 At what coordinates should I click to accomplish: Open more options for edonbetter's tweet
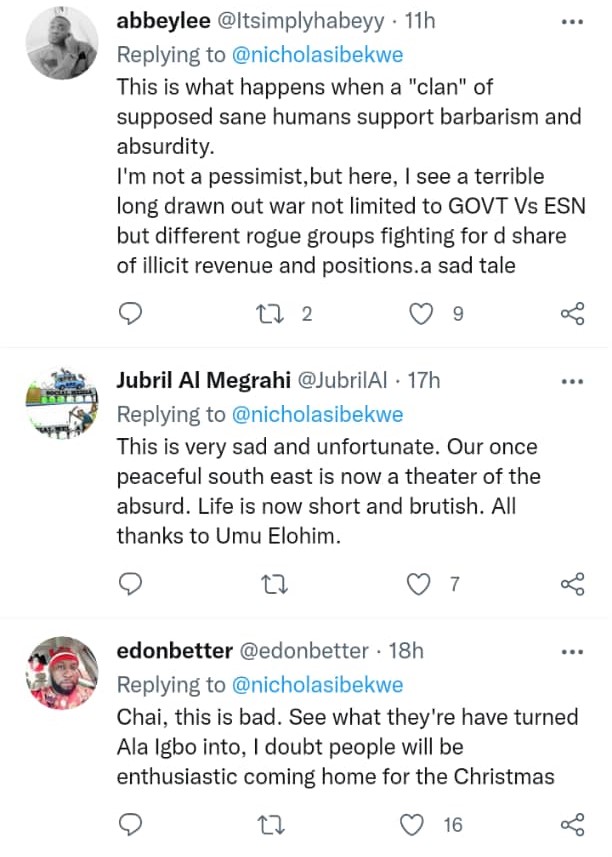point(571,651)
